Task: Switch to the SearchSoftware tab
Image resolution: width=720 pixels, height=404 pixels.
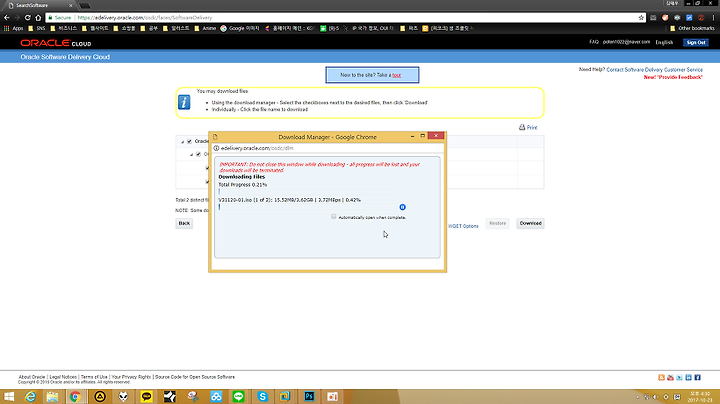Action: [x=39, y=6]
